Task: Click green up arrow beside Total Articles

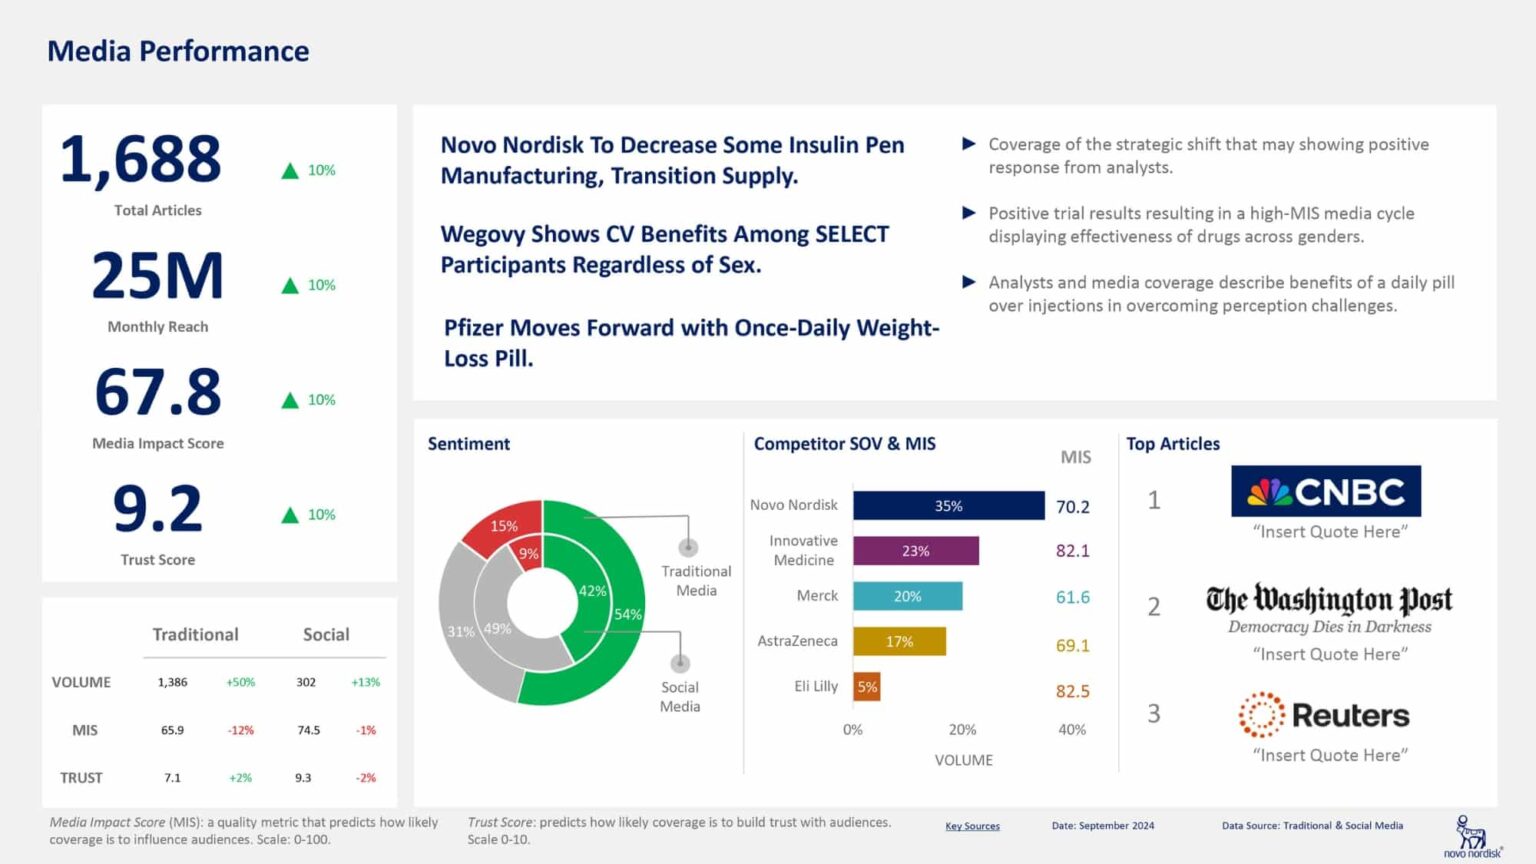Action: [x=290, y=171]
